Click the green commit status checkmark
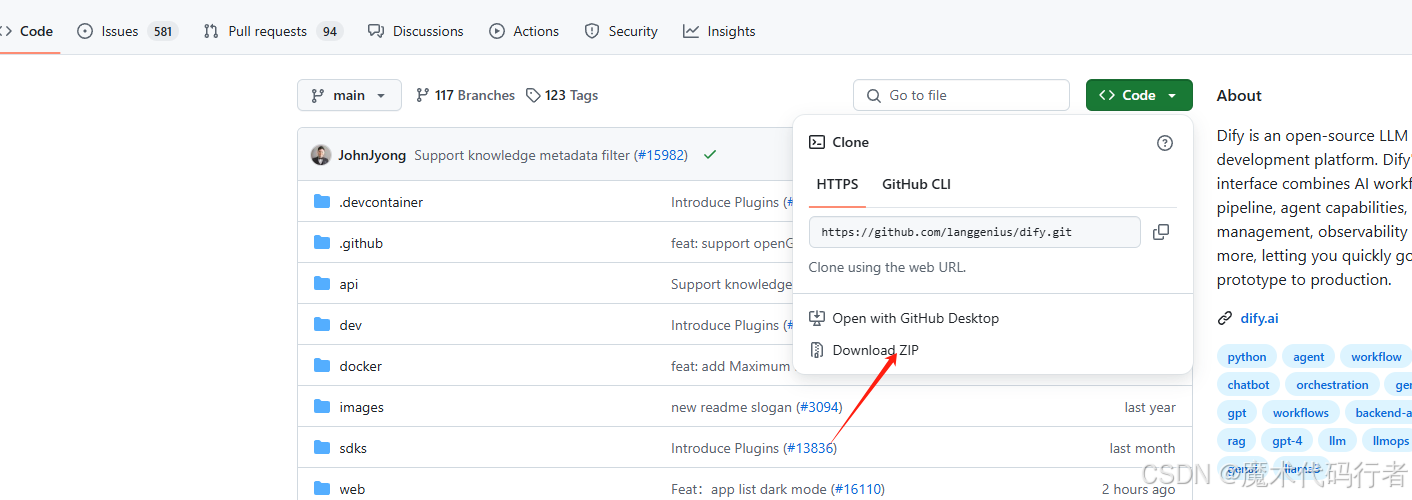1412x500 pixels. [710, 155]
